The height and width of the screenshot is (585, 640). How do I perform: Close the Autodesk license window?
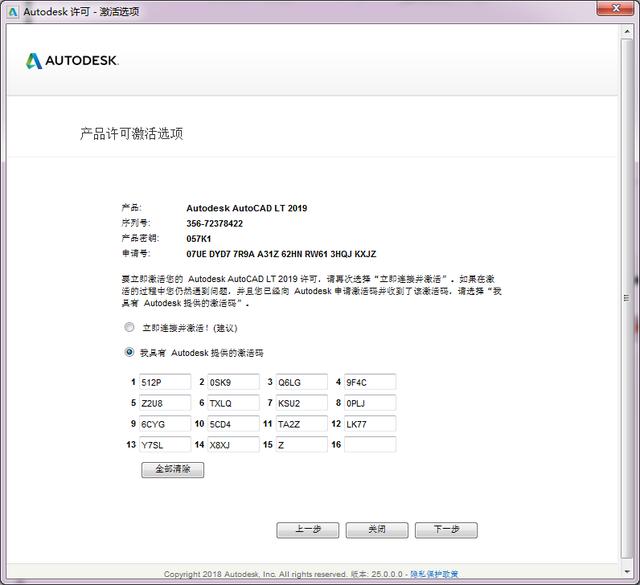pos(616,8)
